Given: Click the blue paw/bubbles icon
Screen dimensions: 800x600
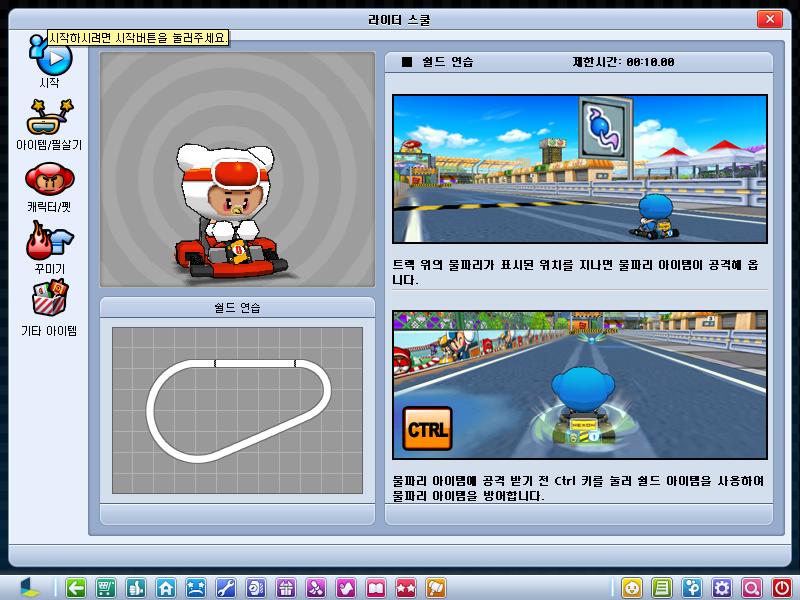Looking at the screenshot, I should (x=692, y=588).
